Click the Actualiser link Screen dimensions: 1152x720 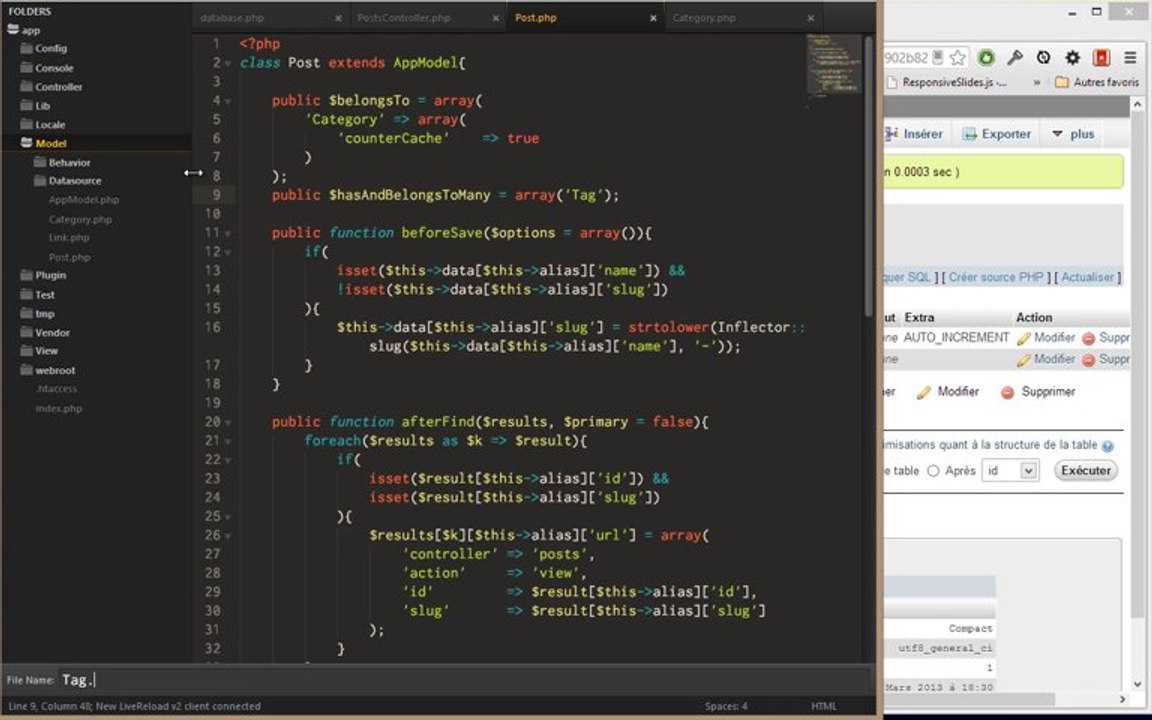(x=1087, y=277)
